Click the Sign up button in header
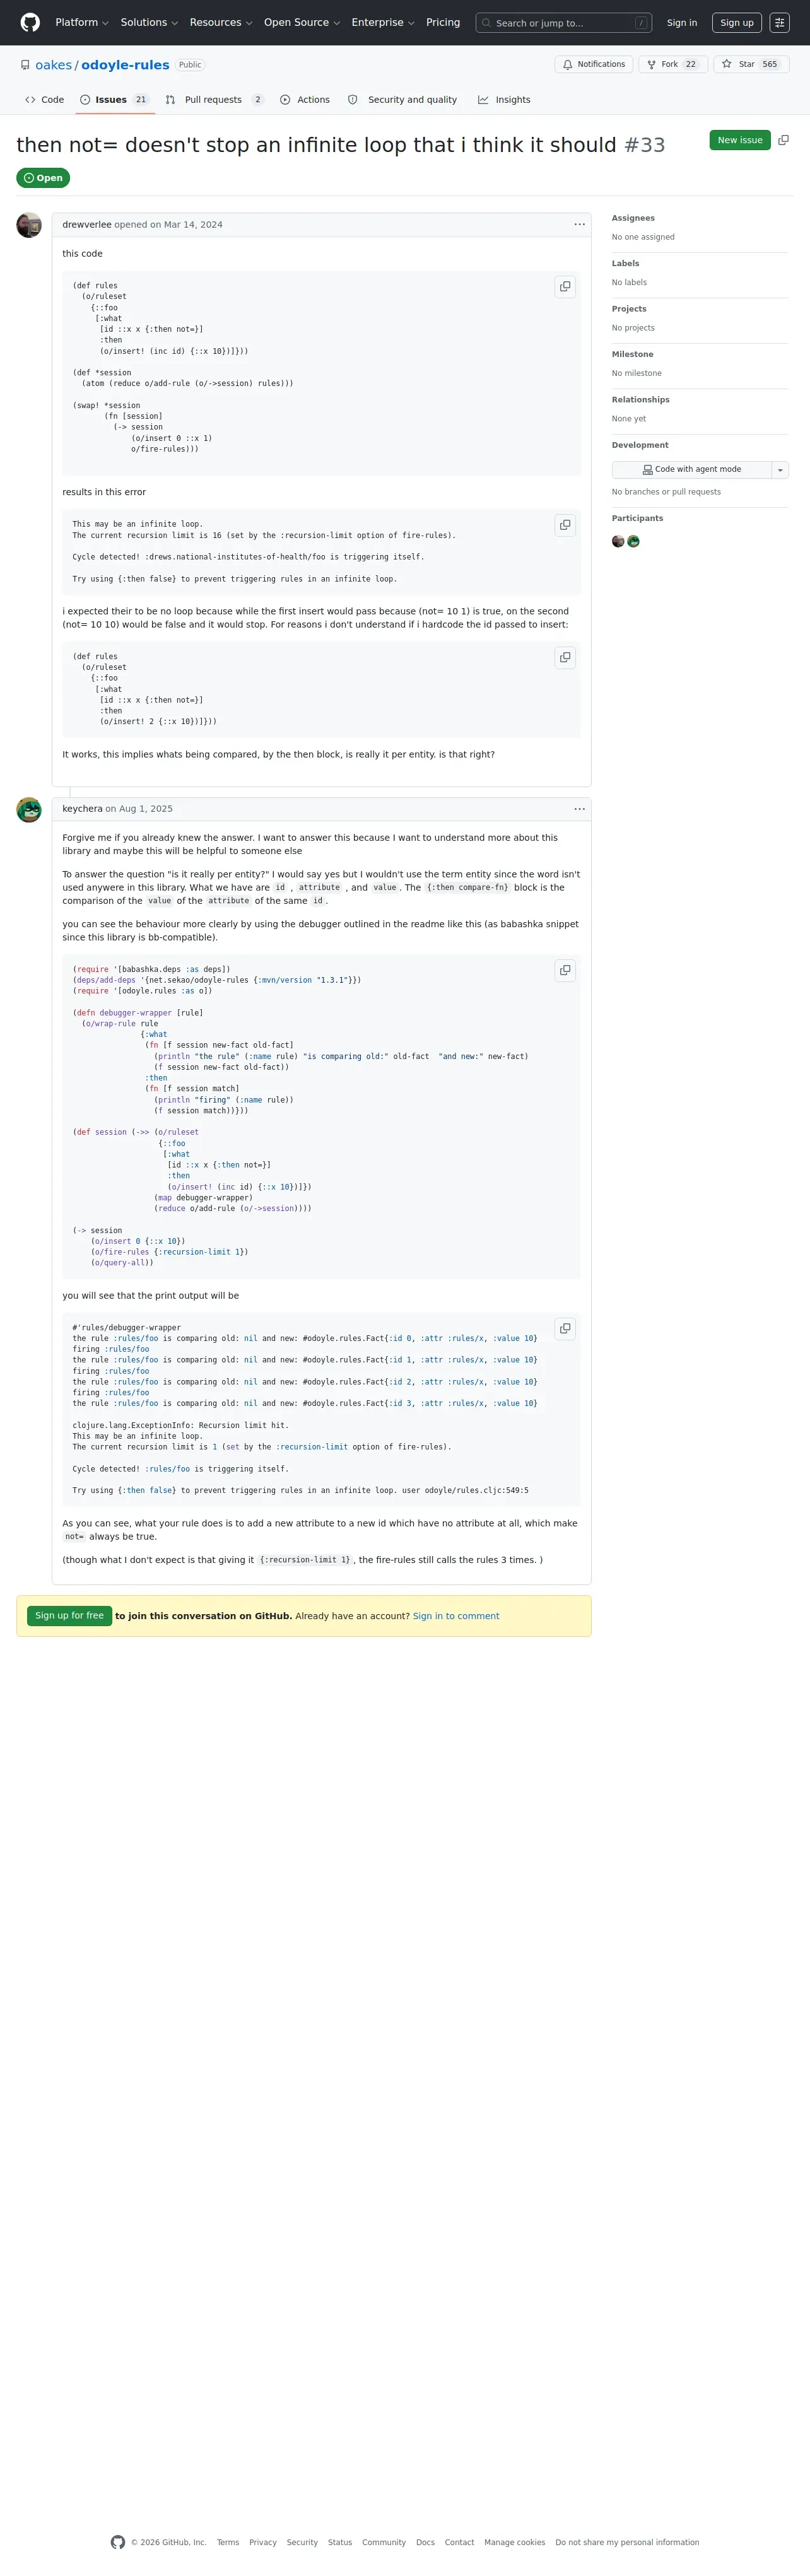The image size is (810, 2576). tap(737, 23)
